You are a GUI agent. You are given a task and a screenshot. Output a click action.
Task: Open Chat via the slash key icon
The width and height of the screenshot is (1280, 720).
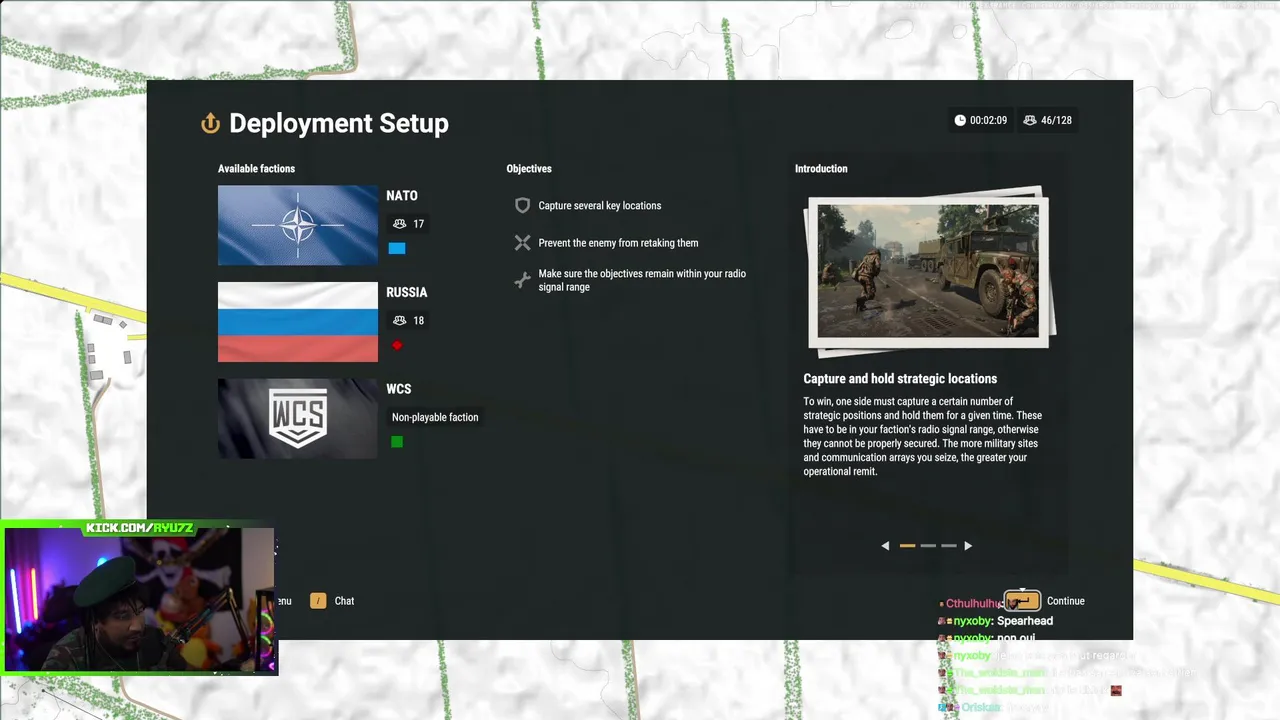(318, 601)
